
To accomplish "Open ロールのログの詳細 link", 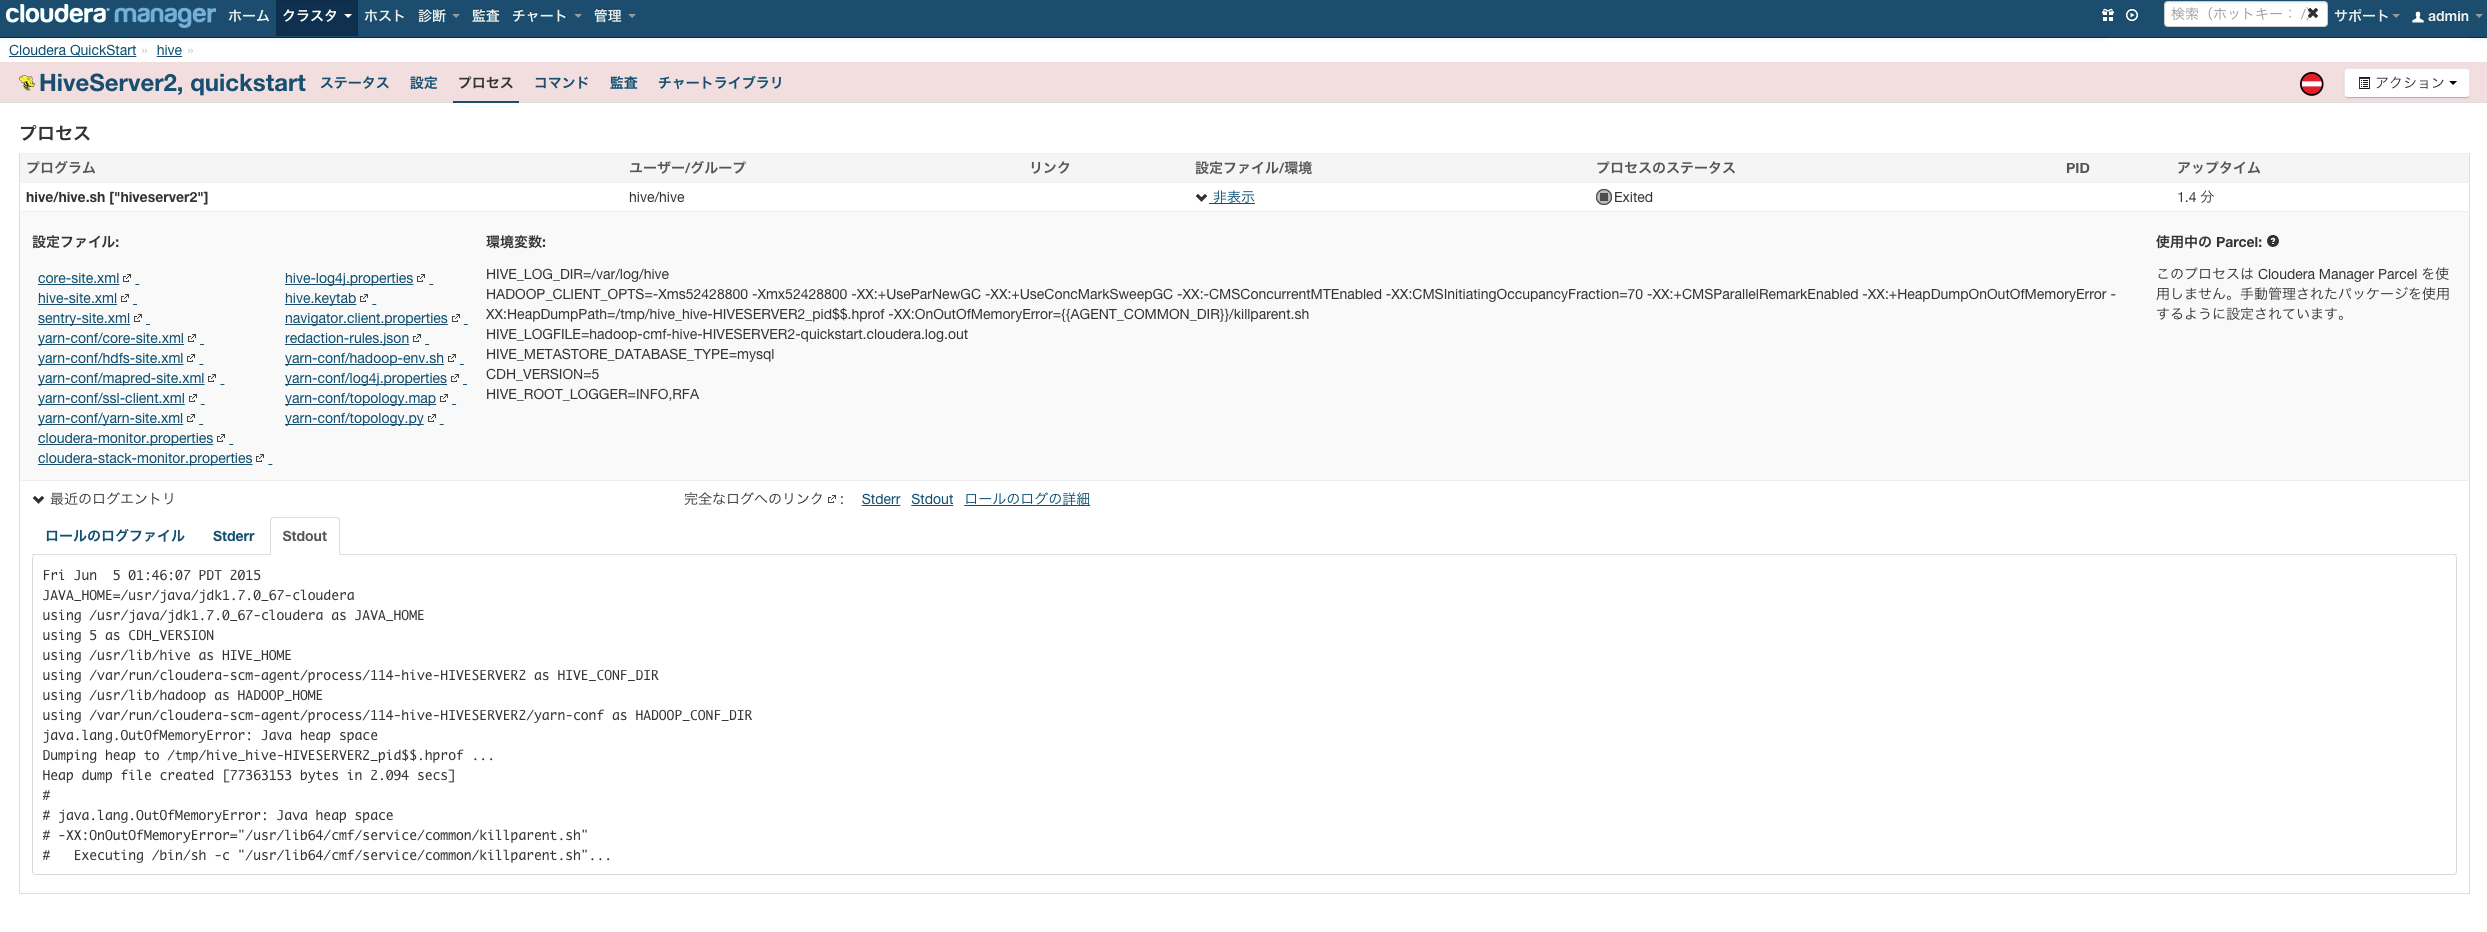I will click(x=1027, y=499).
